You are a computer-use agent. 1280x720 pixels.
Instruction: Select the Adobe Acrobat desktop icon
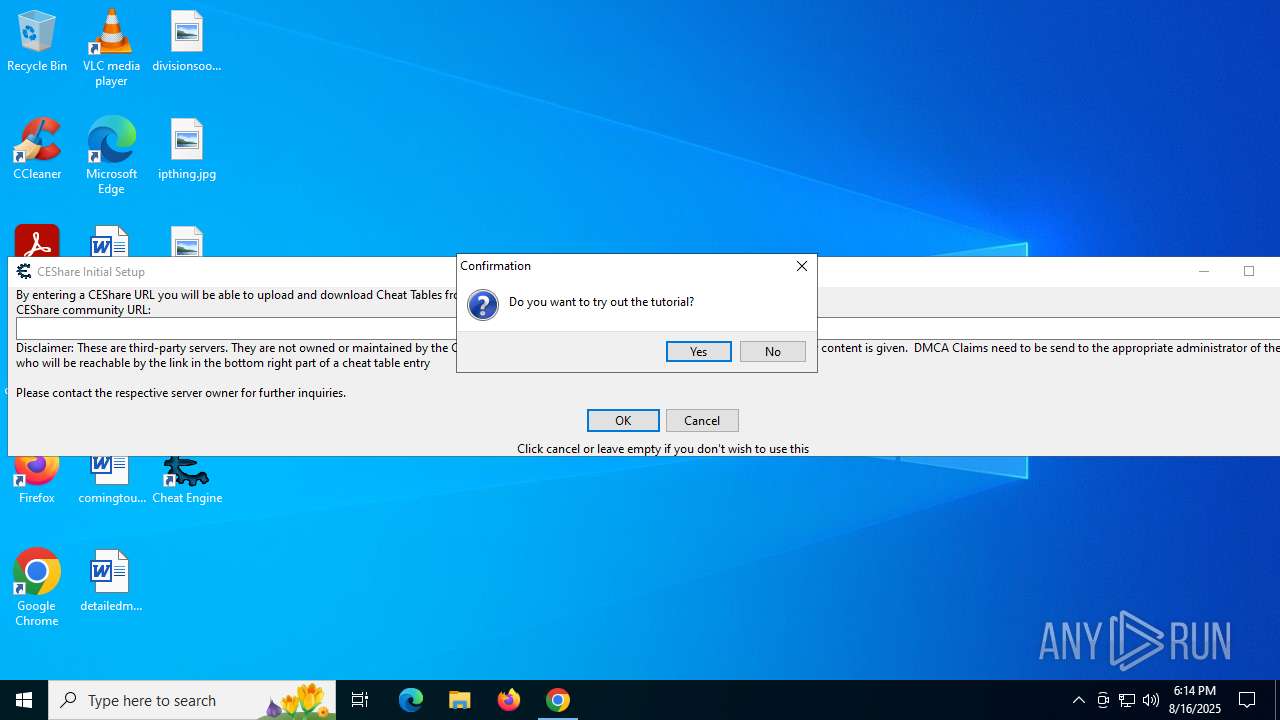click(x=37, y=241)
